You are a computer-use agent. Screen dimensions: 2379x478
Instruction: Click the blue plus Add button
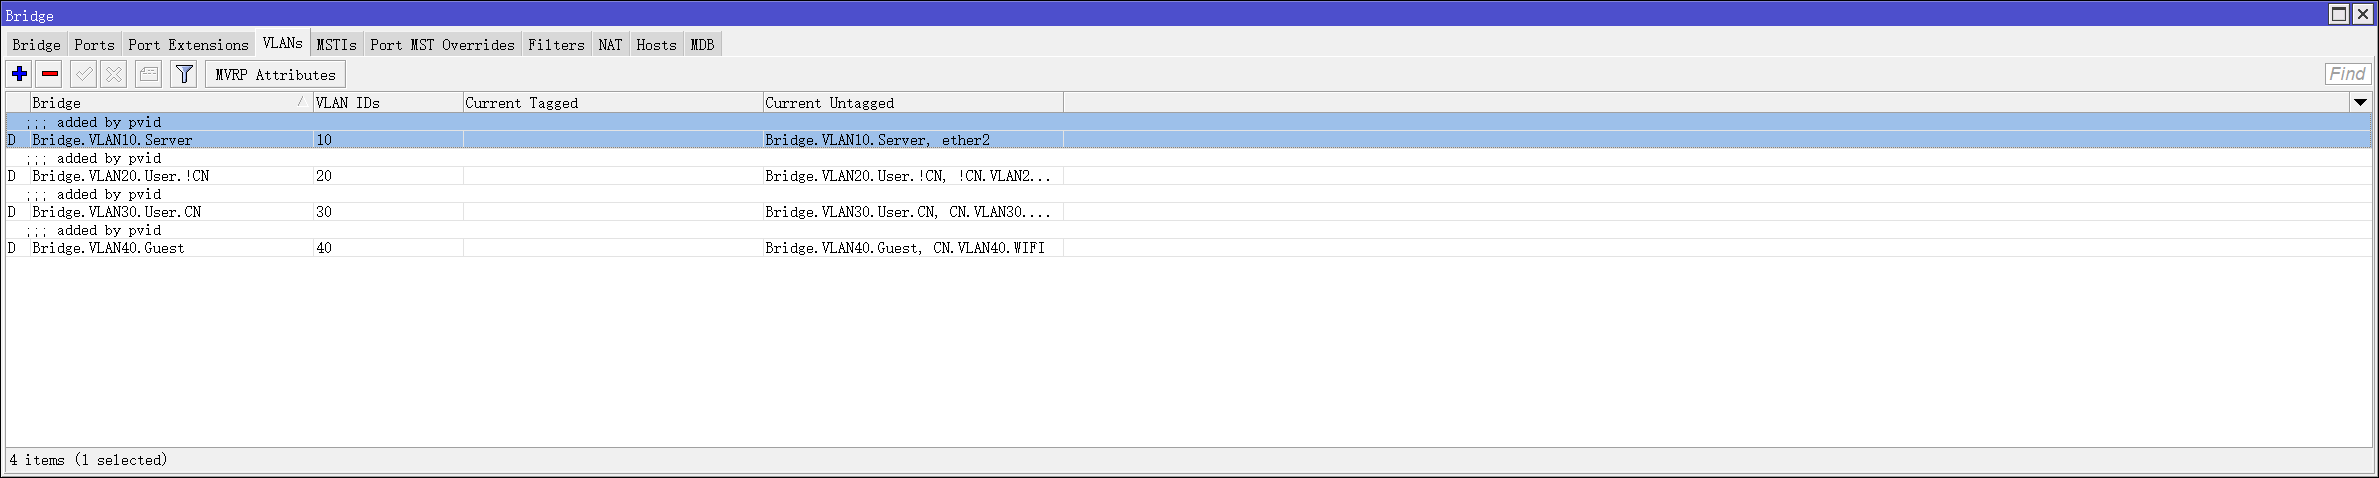pos(19,74)
